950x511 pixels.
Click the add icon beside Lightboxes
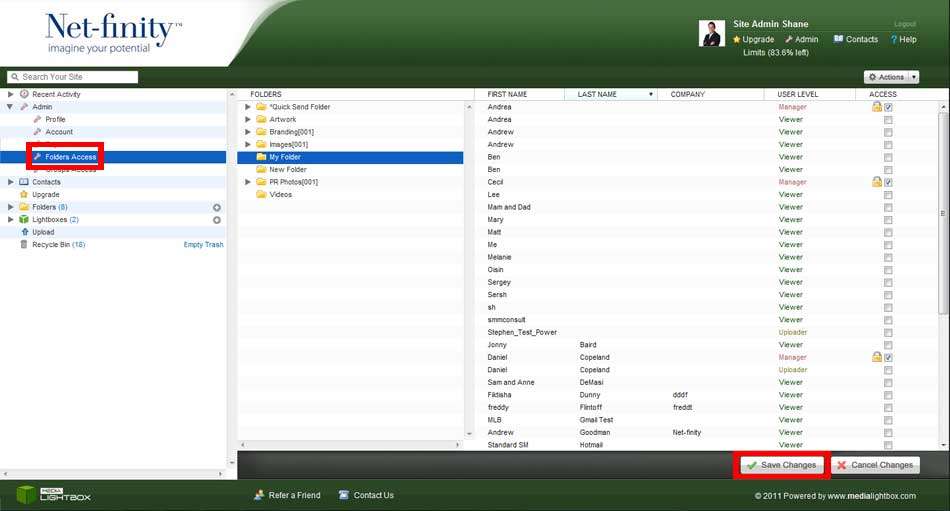[217, 219]
